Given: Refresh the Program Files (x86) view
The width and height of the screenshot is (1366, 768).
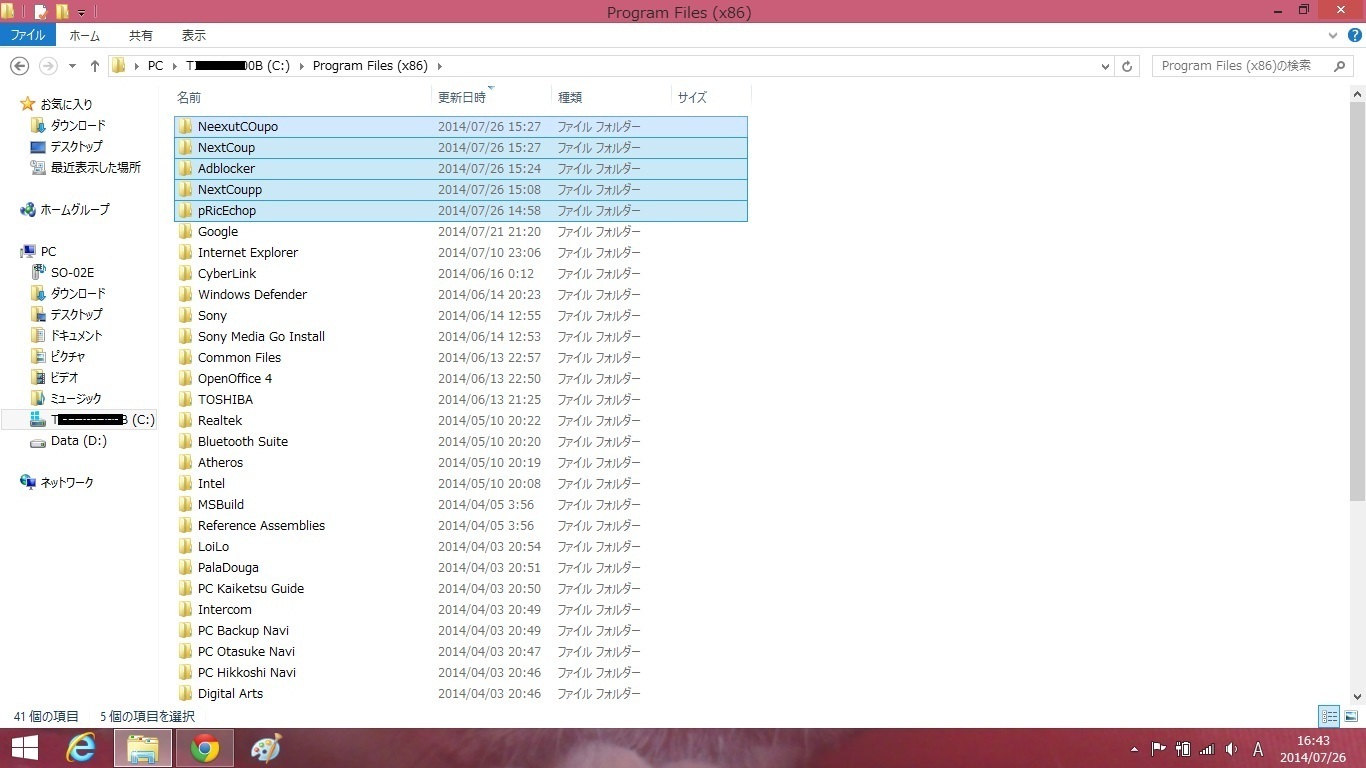Looking at the screenshot, I should click(x=1127, y=66).
